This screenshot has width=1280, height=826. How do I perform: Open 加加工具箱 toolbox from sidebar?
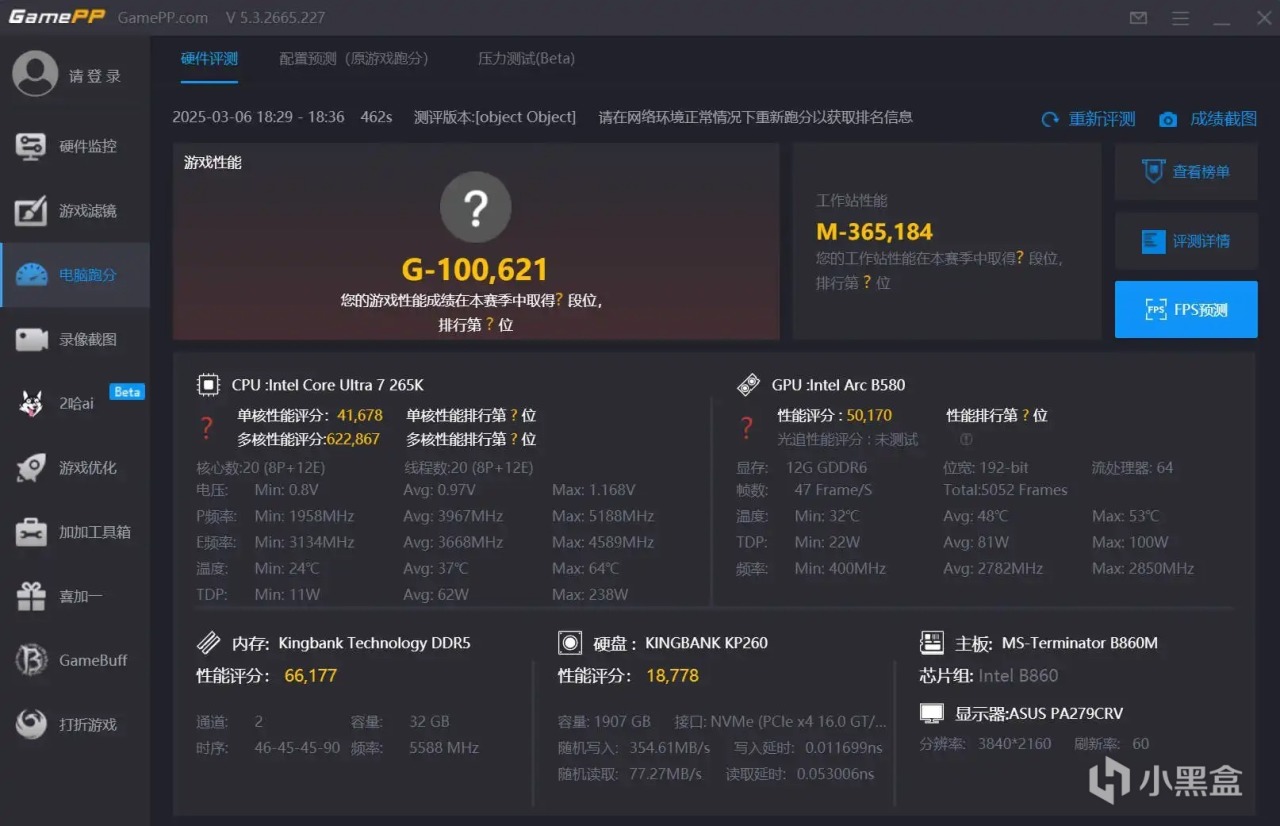click(x=75, y=532)
